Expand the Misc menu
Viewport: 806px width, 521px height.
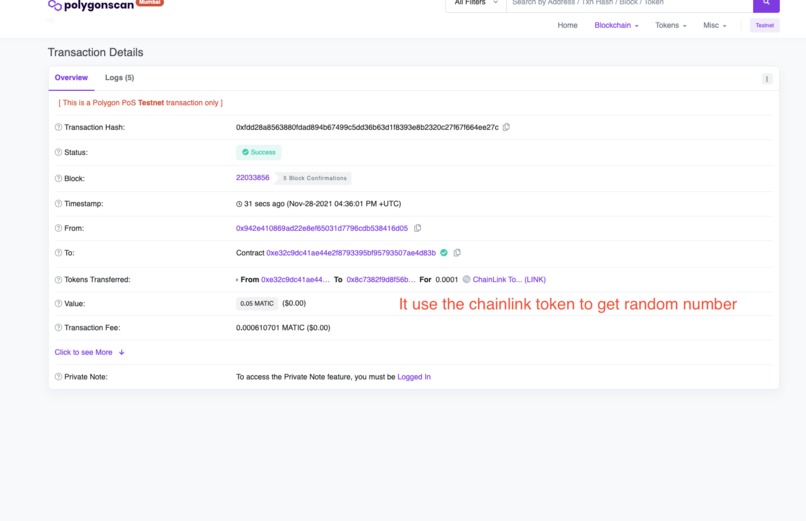pos(715,25)
